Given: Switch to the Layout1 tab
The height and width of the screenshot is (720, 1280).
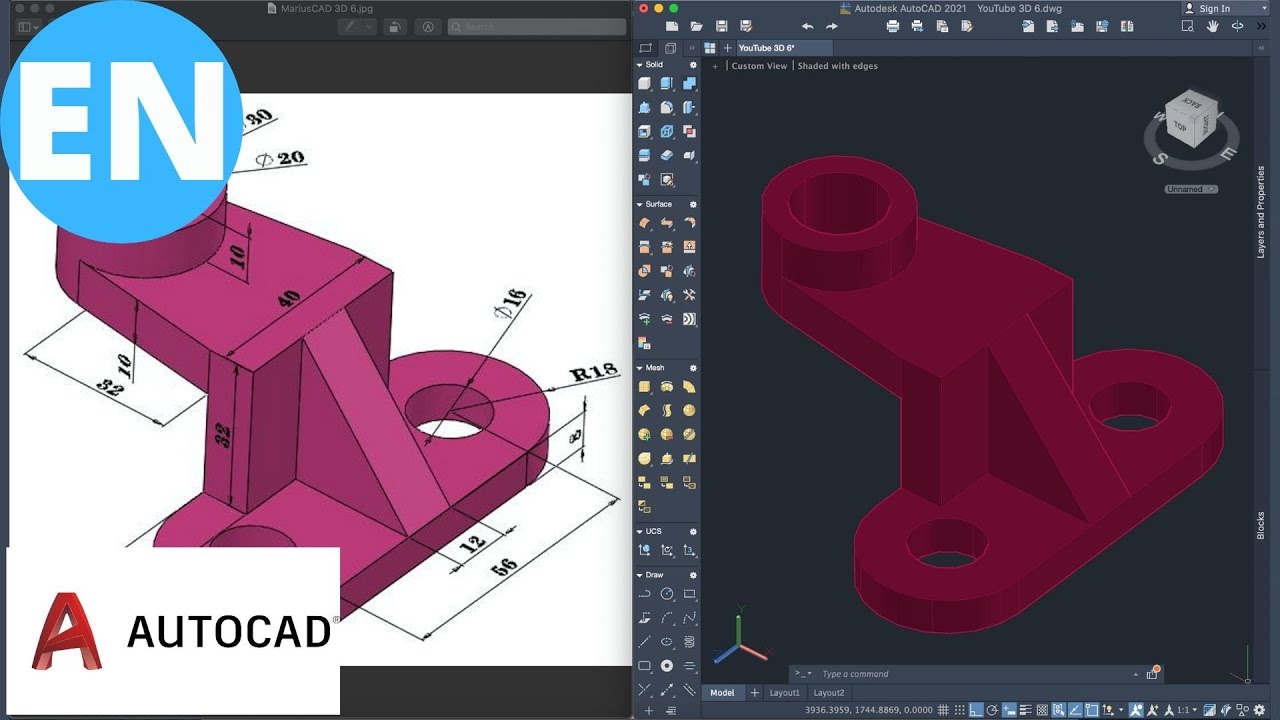Looking at the screenshot, I should click(x=784, y=692).
